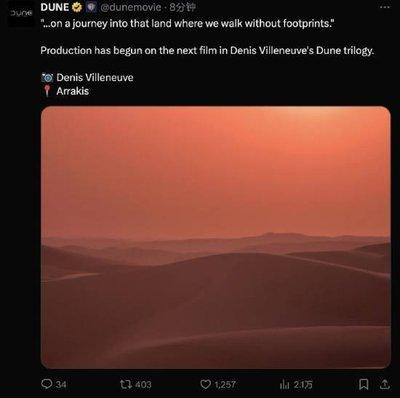Open the view analytics bar-chart icon
The image size is (400, 398).
[284, 384]
